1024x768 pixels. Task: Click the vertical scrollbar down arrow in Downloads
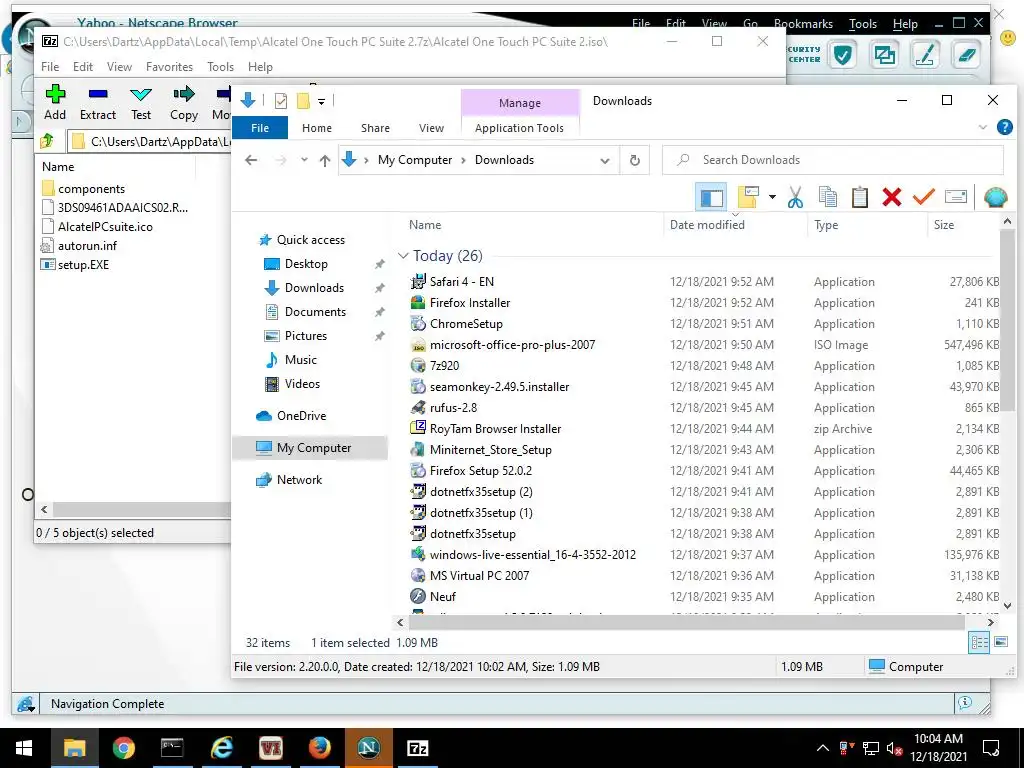[1007, 606]
